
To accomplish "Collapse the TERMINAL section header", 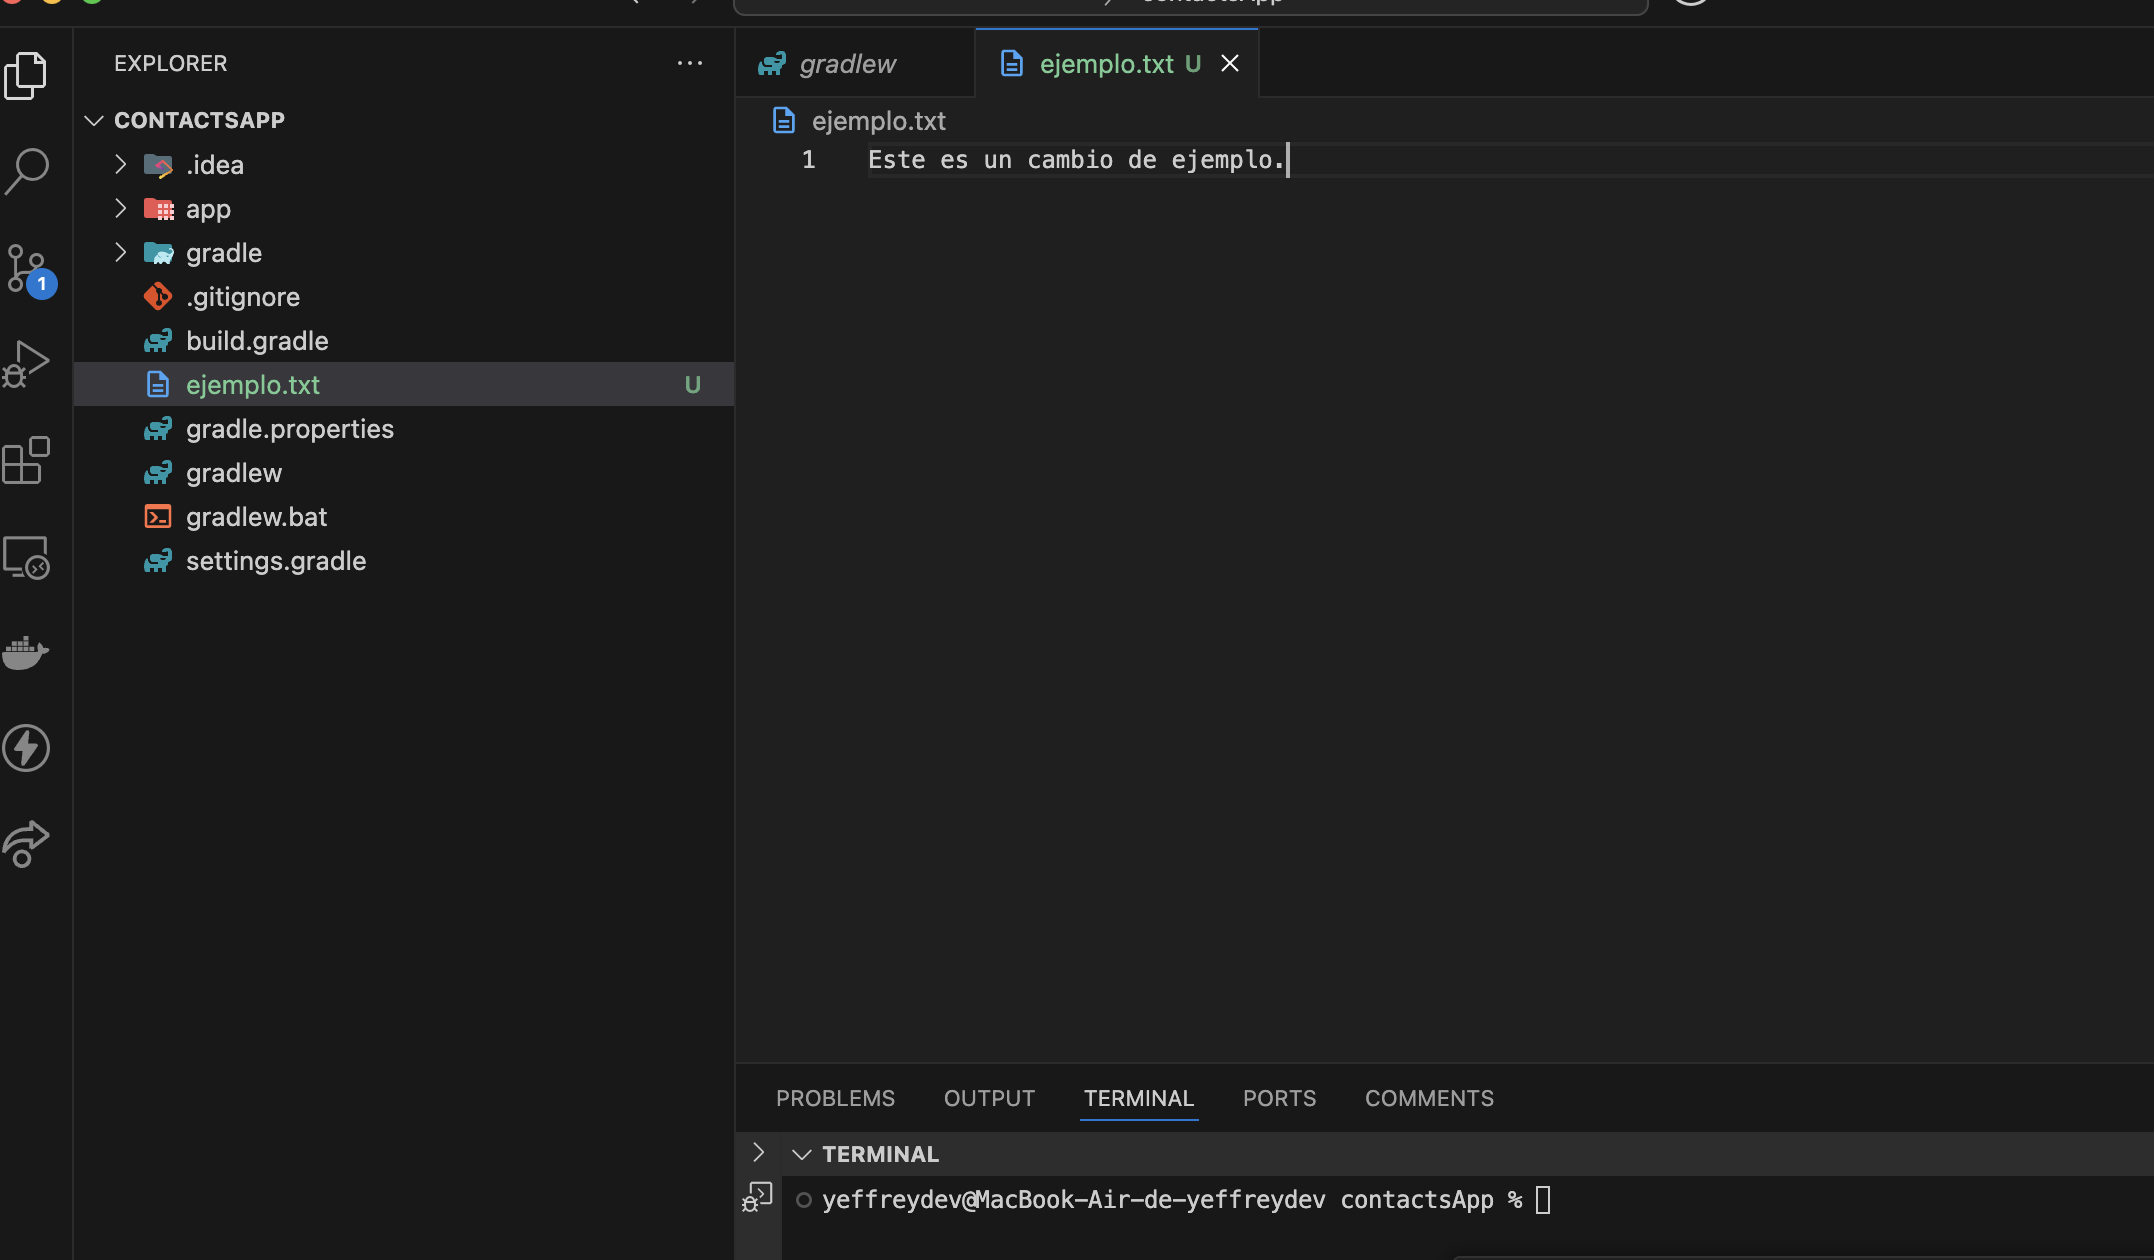I will 802,1153.
